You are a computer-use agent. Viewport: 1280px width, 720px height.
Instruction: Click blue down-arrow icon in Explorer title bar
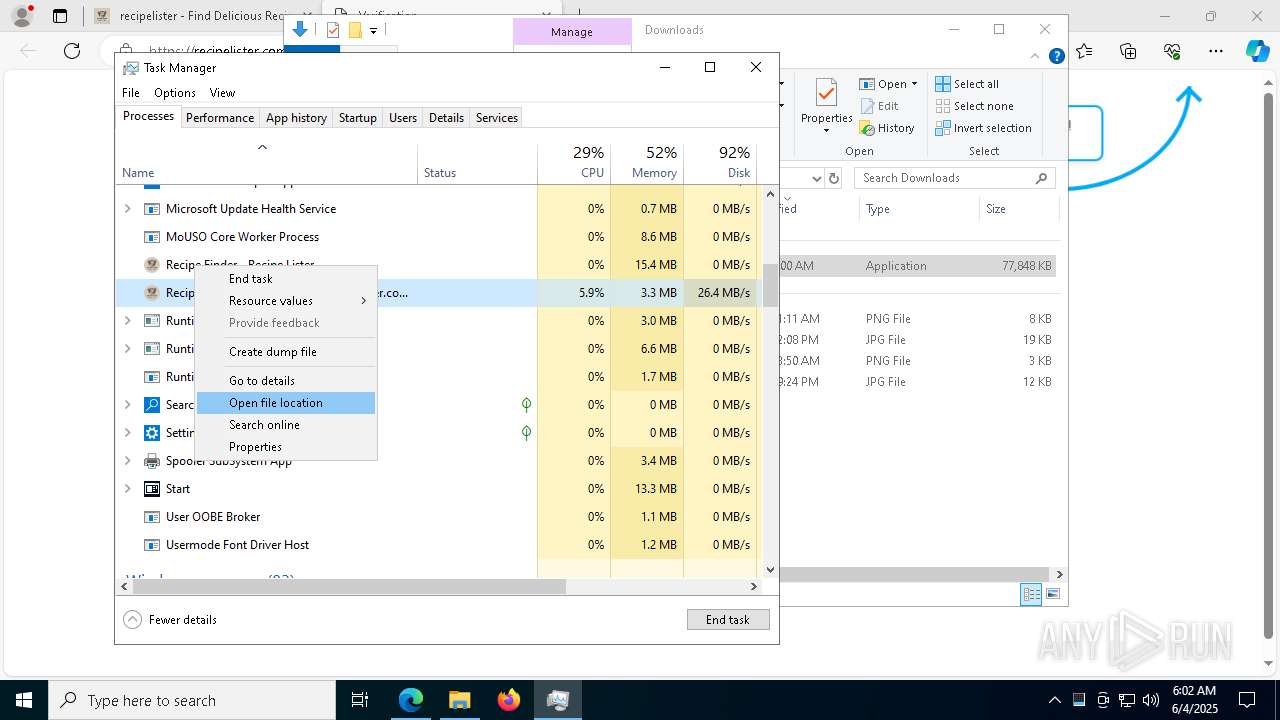click(300, 30)
